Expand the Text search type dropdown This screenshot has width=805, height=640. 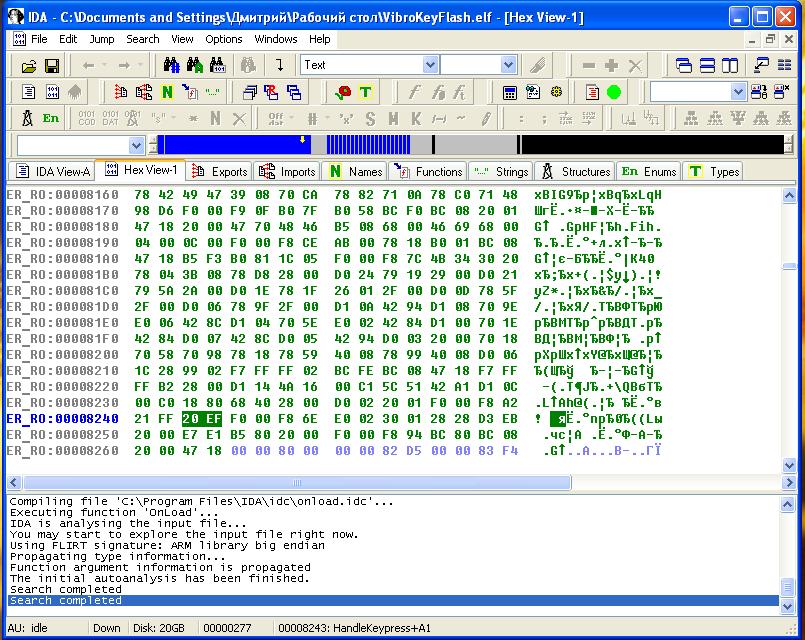430,65
